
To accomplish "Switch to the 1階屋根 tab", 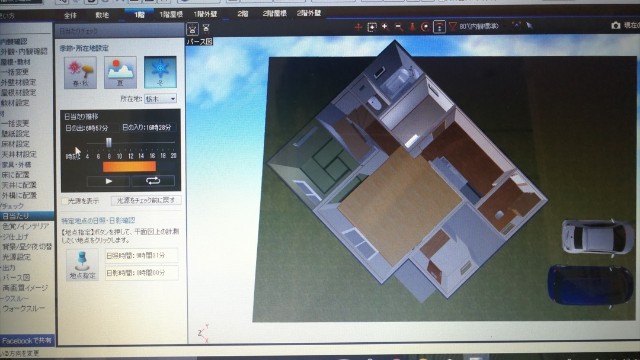I will pos(171,14).
